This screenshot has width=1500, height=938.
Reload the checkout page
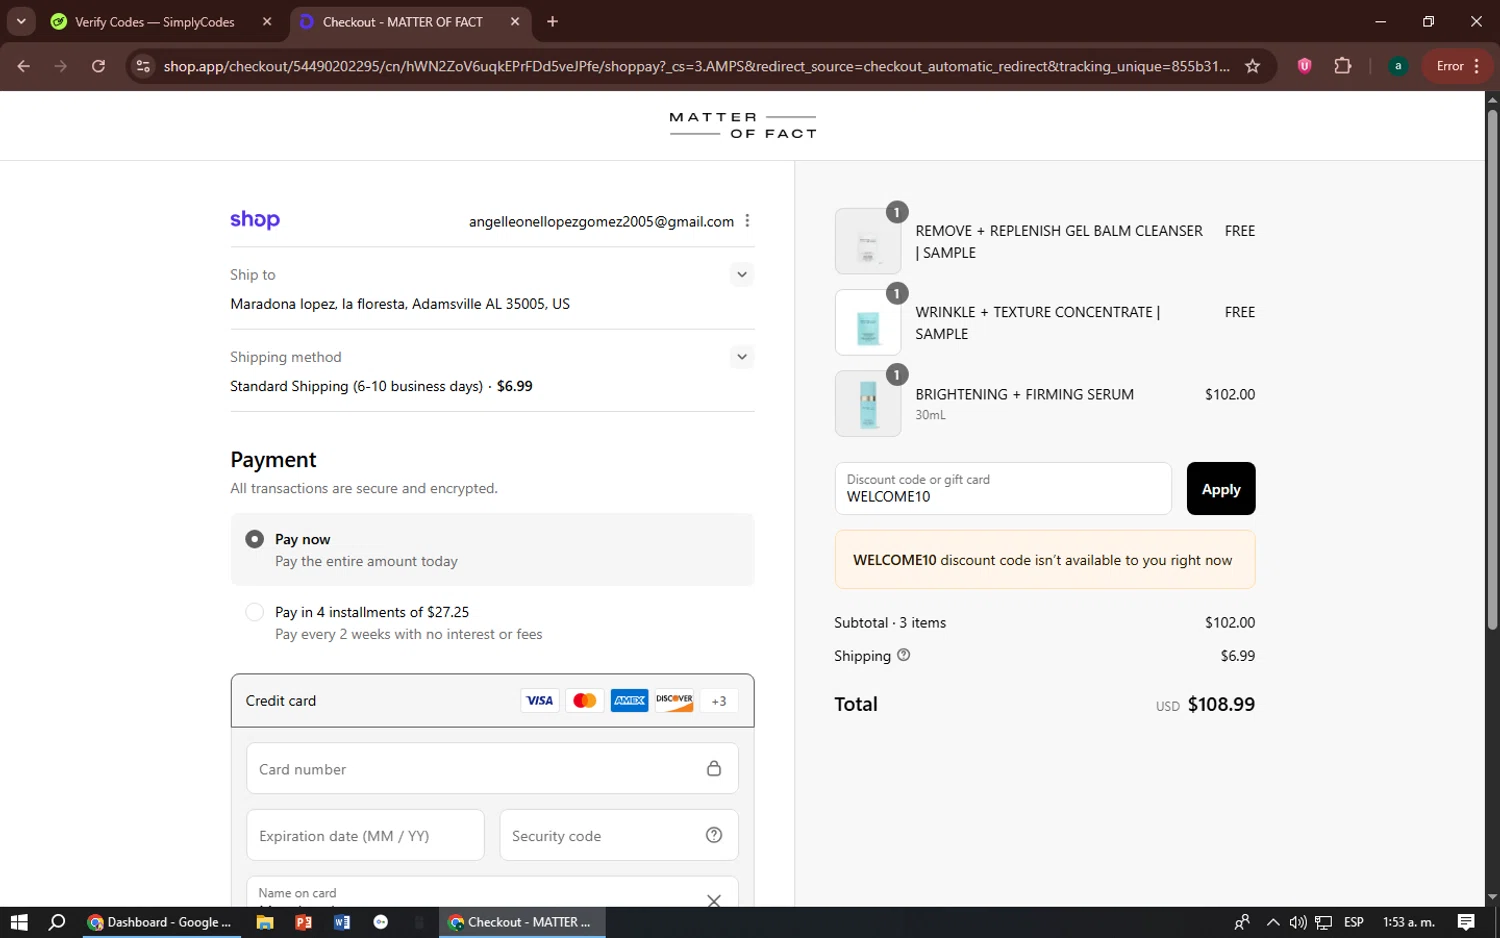click(x=98, y=66)
